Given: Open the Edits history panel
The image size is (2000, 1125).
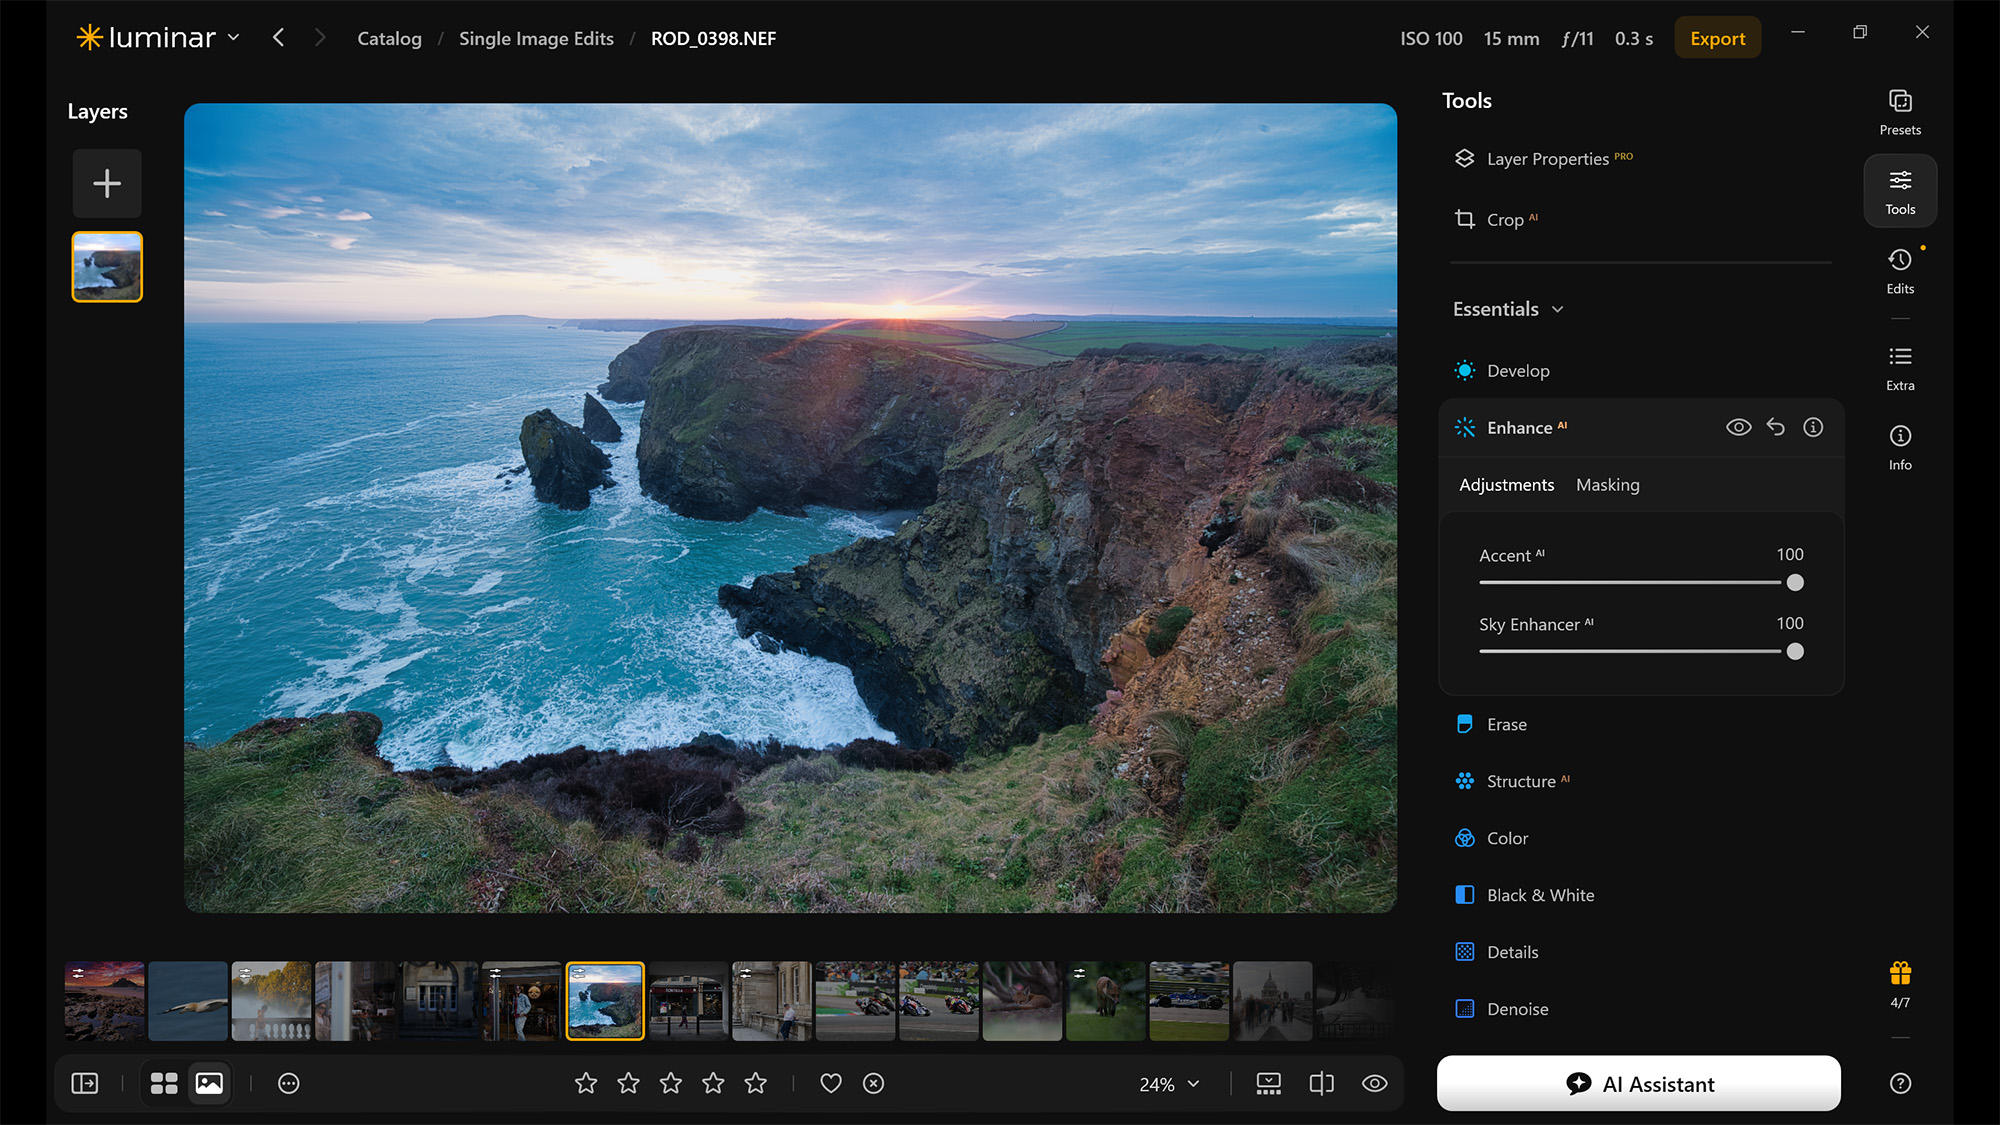Looking at the screenshot, I should point(1900,271).
